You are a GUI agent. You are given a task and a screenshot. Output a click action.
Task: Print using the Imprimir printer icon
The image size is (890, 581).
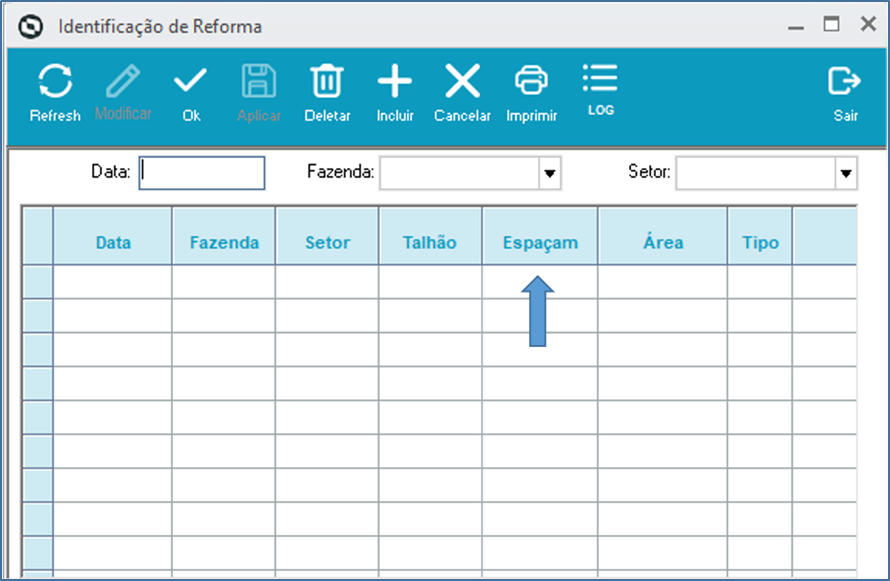[531, 81]
